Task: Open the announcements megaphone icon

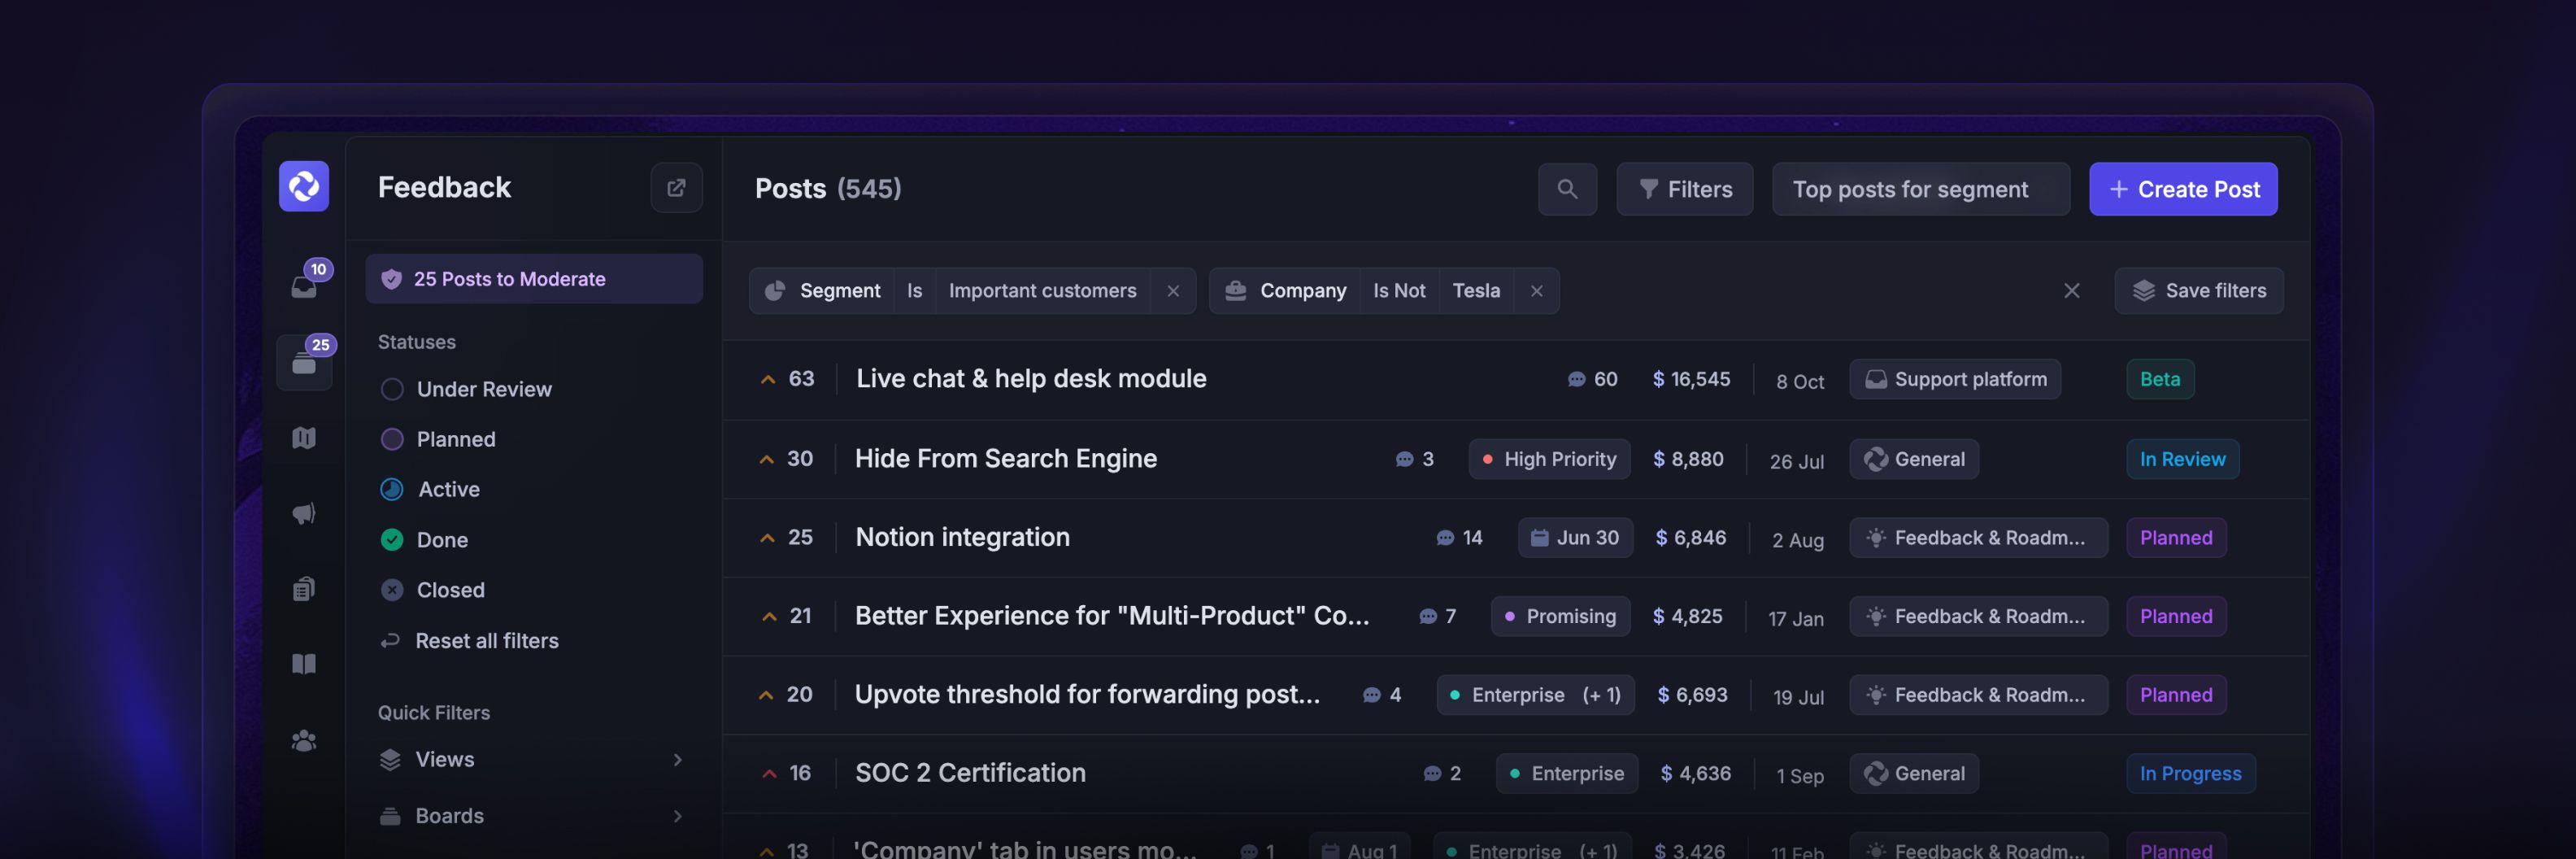Action: 304,513
